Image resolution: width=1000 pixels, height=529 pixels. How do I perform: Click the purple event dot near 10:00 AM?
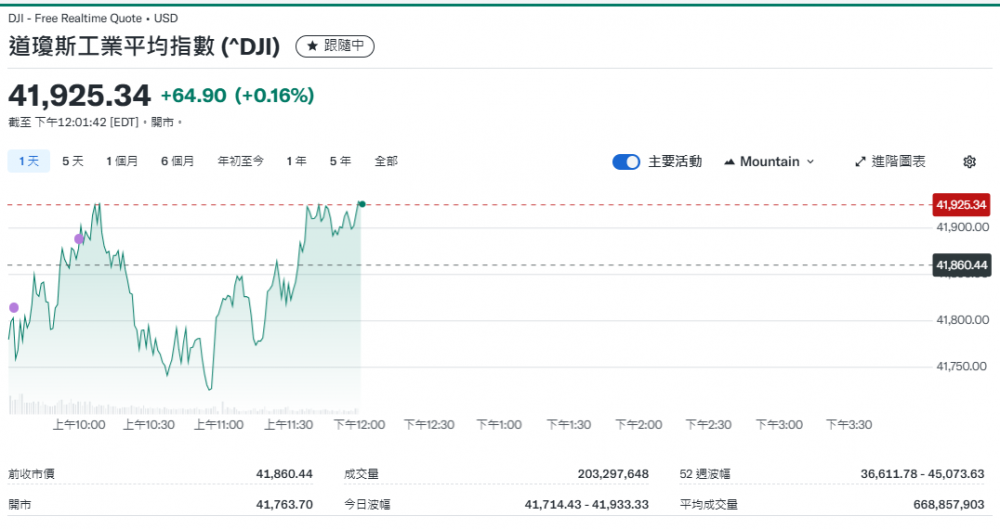pyautogui.click(x=79, y=239)
